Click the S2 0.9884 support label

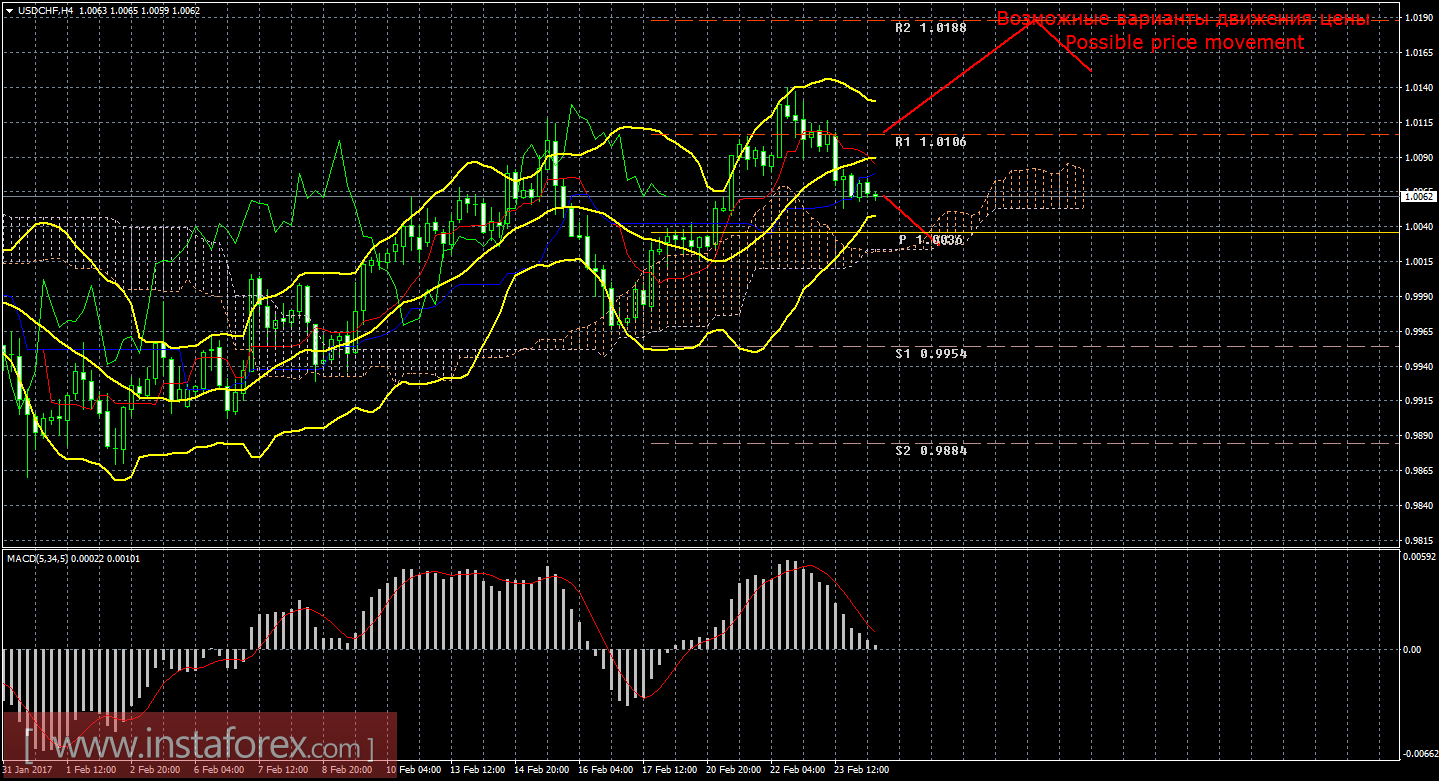pyautogui.click(x=931, y=450)
